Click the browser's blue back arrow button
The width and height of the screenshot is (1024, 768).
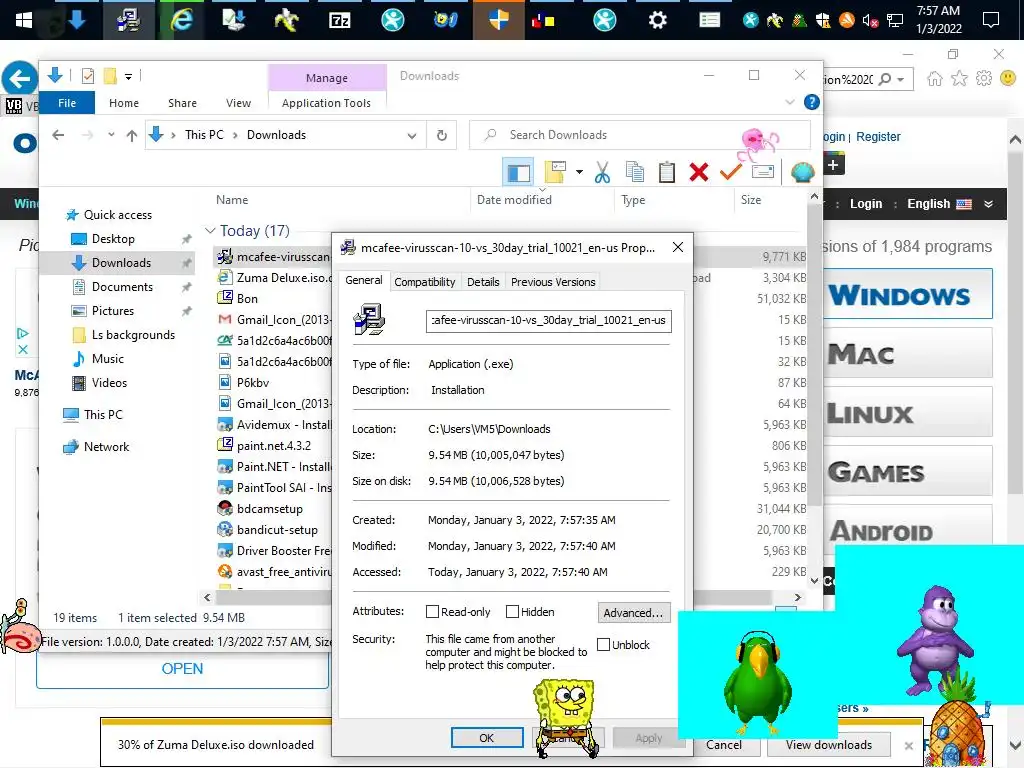tap(19, 79)
